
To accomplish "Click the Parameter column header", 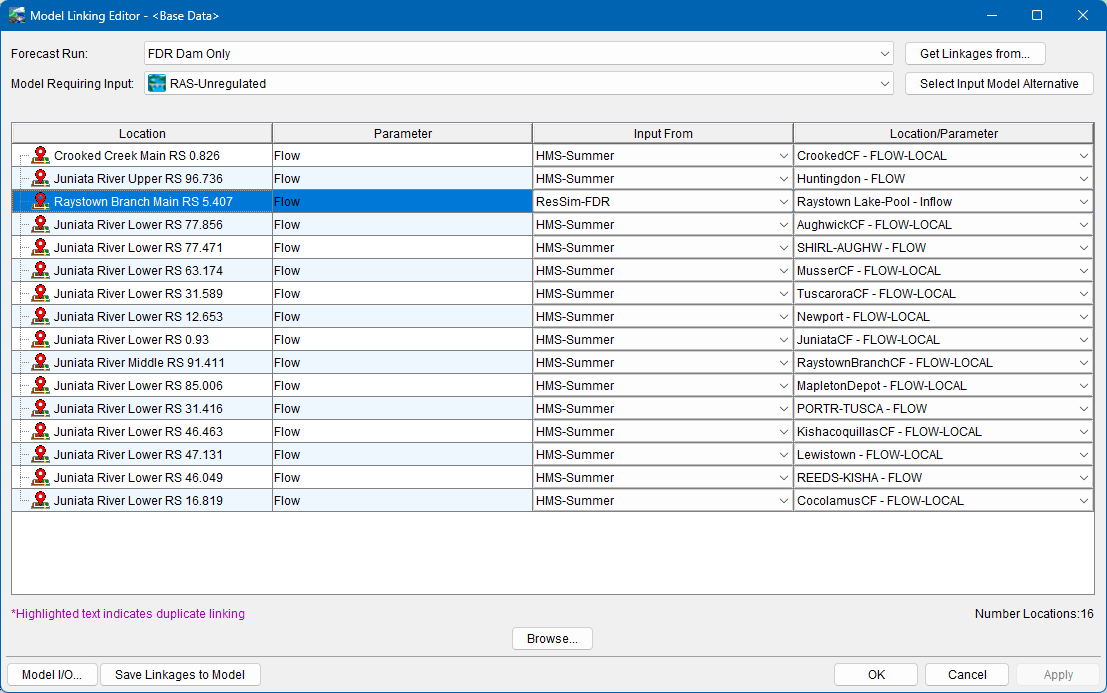I will pos(400,133).
